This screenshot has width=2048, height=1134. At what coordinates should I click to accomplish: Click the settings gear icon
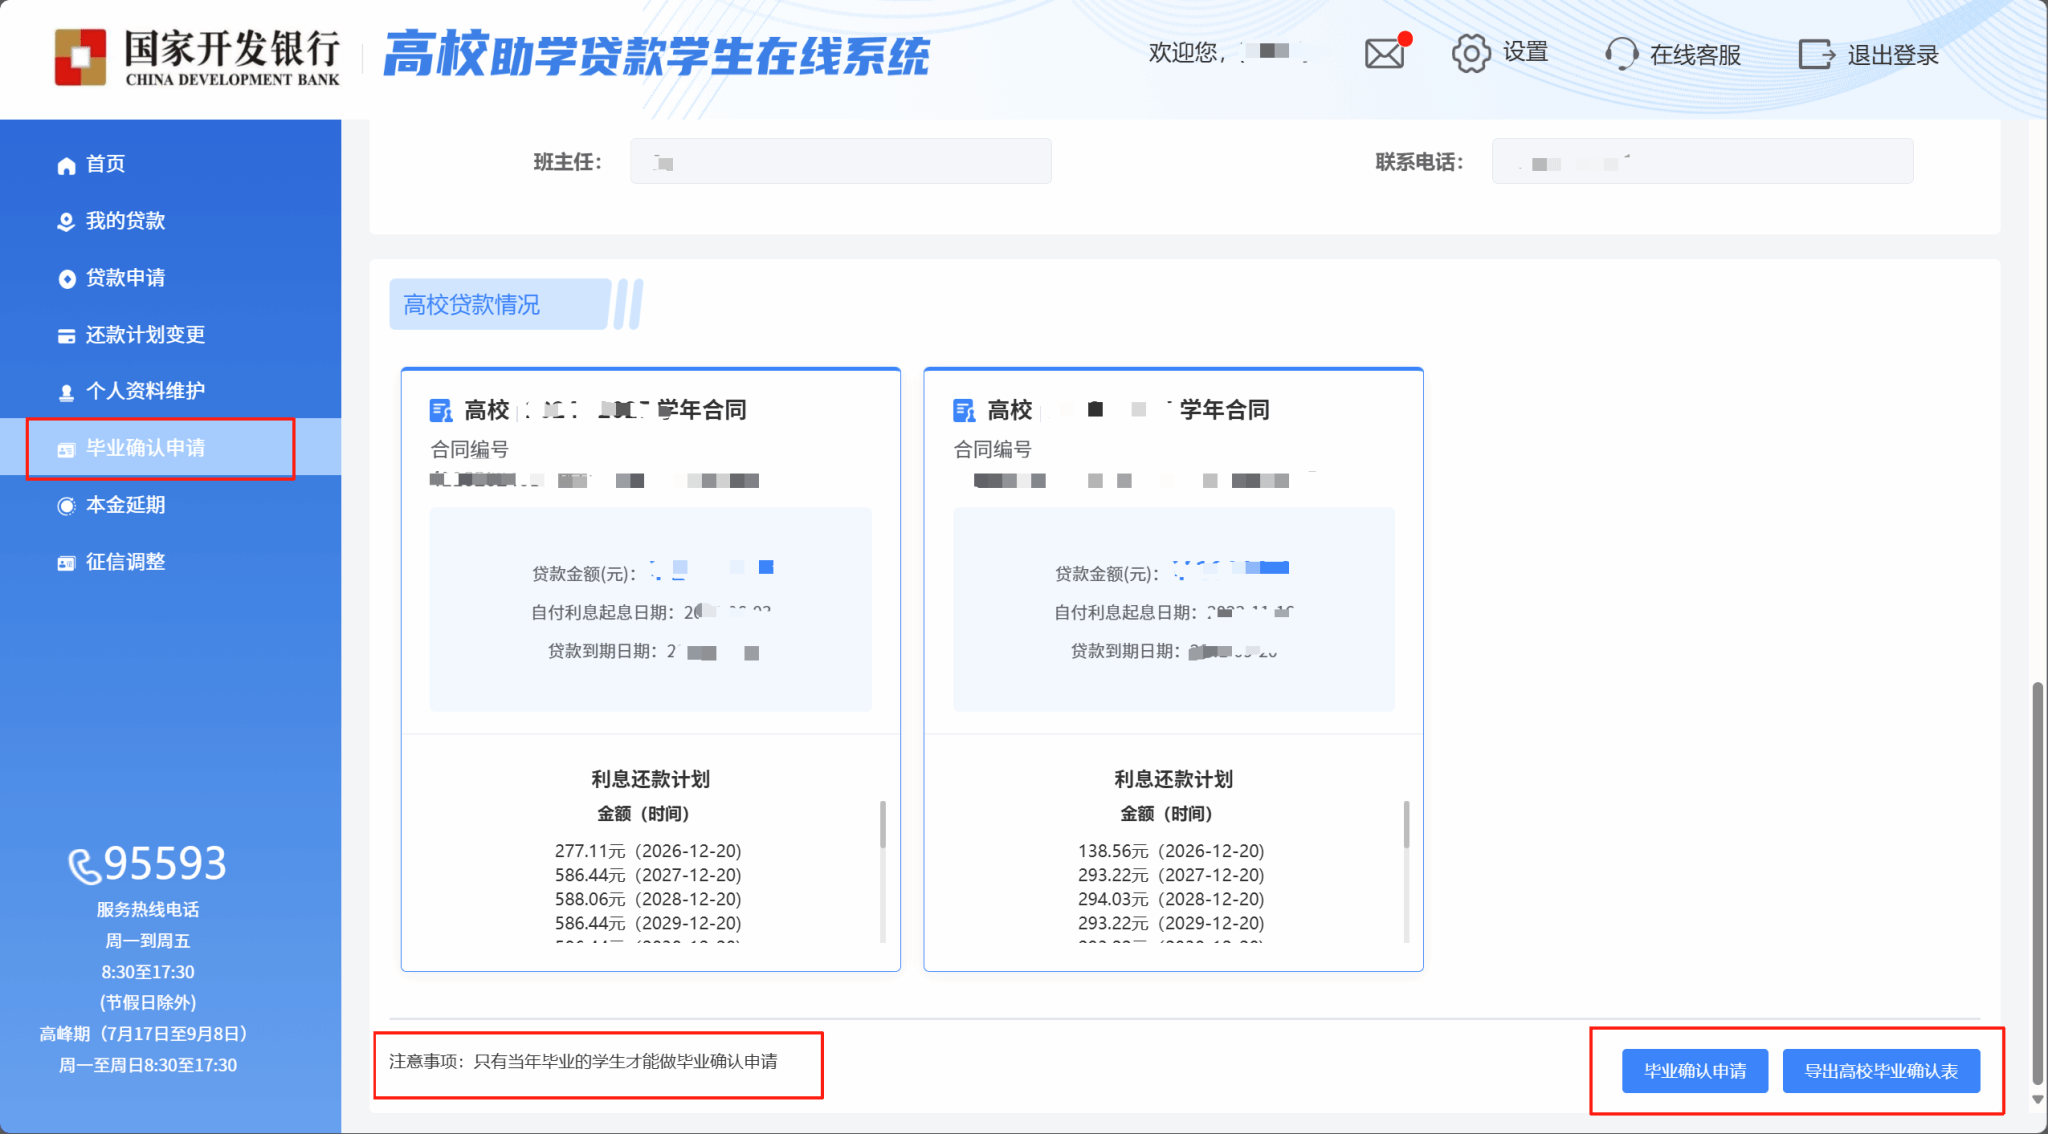[x=1470, y=53]
